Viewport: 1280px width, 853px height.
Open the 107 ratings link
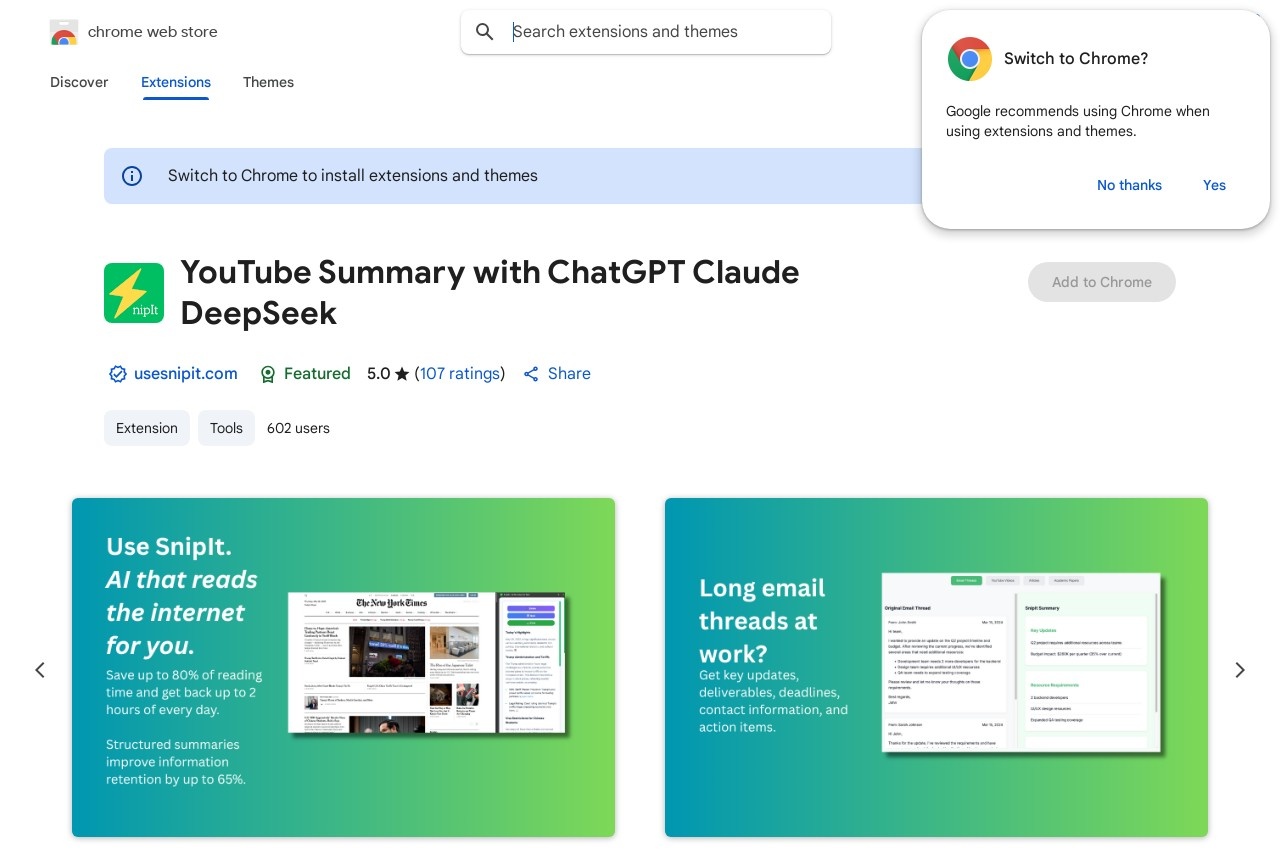click(460, 374)
